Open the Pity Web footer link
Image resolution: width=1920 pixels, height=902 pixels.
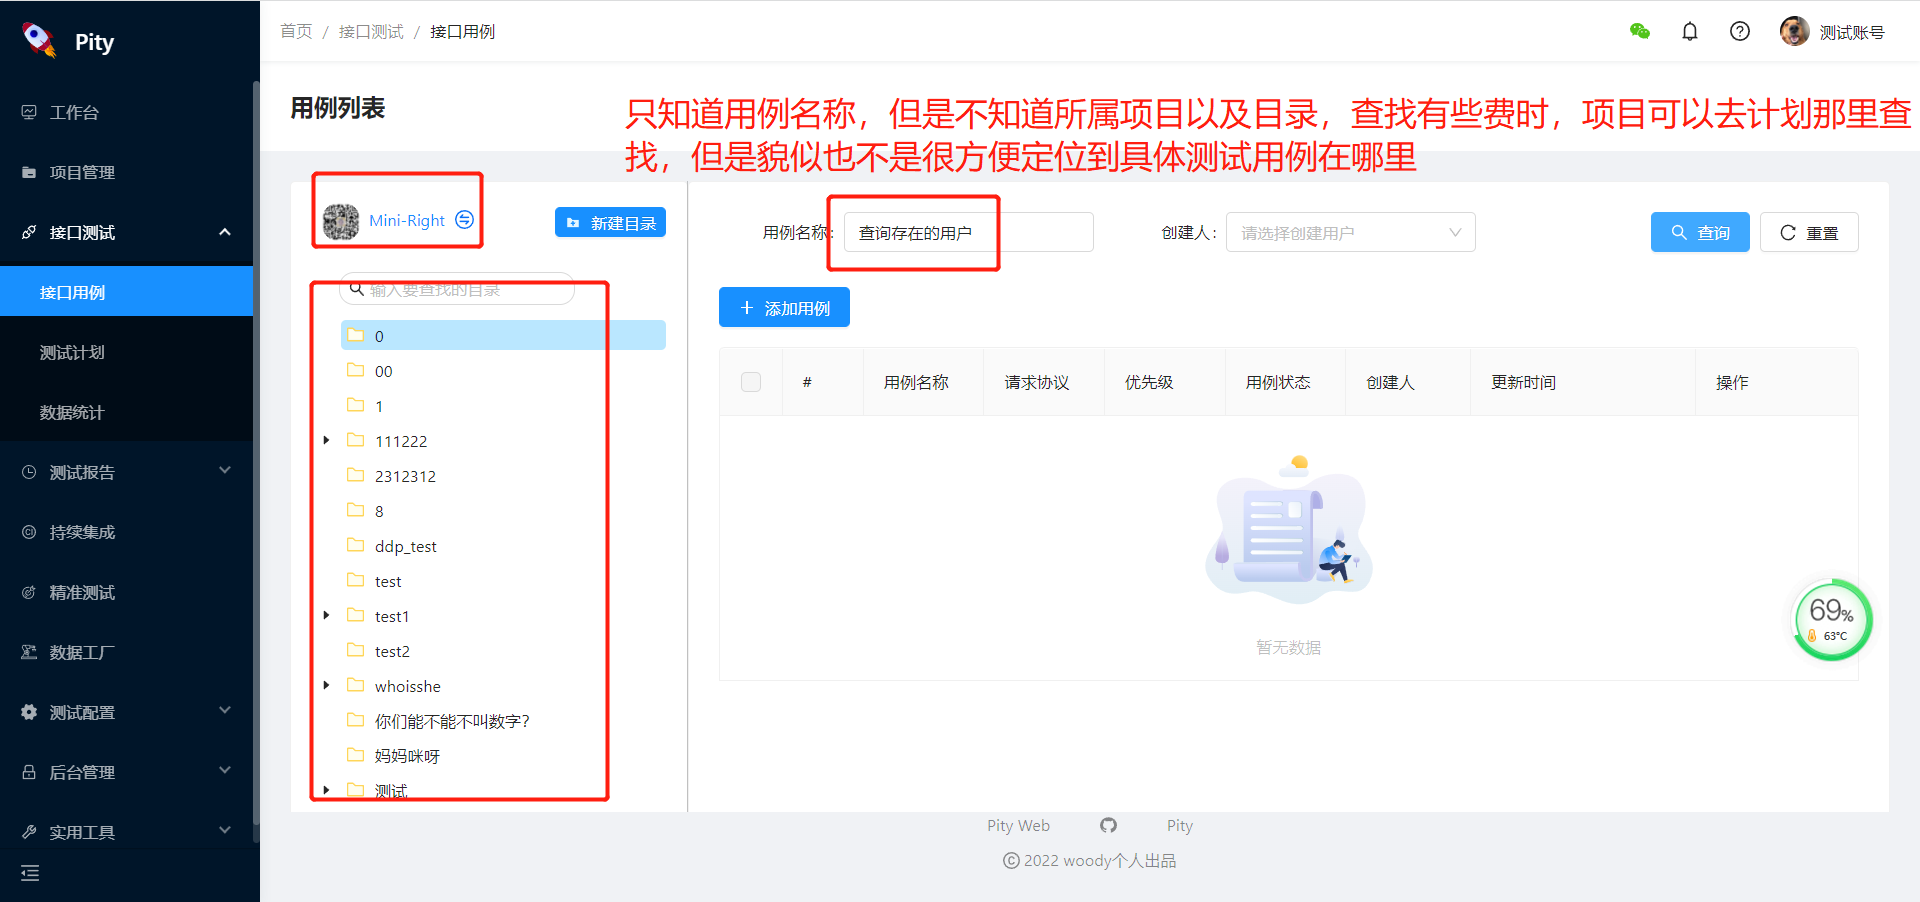[1018, 825]
